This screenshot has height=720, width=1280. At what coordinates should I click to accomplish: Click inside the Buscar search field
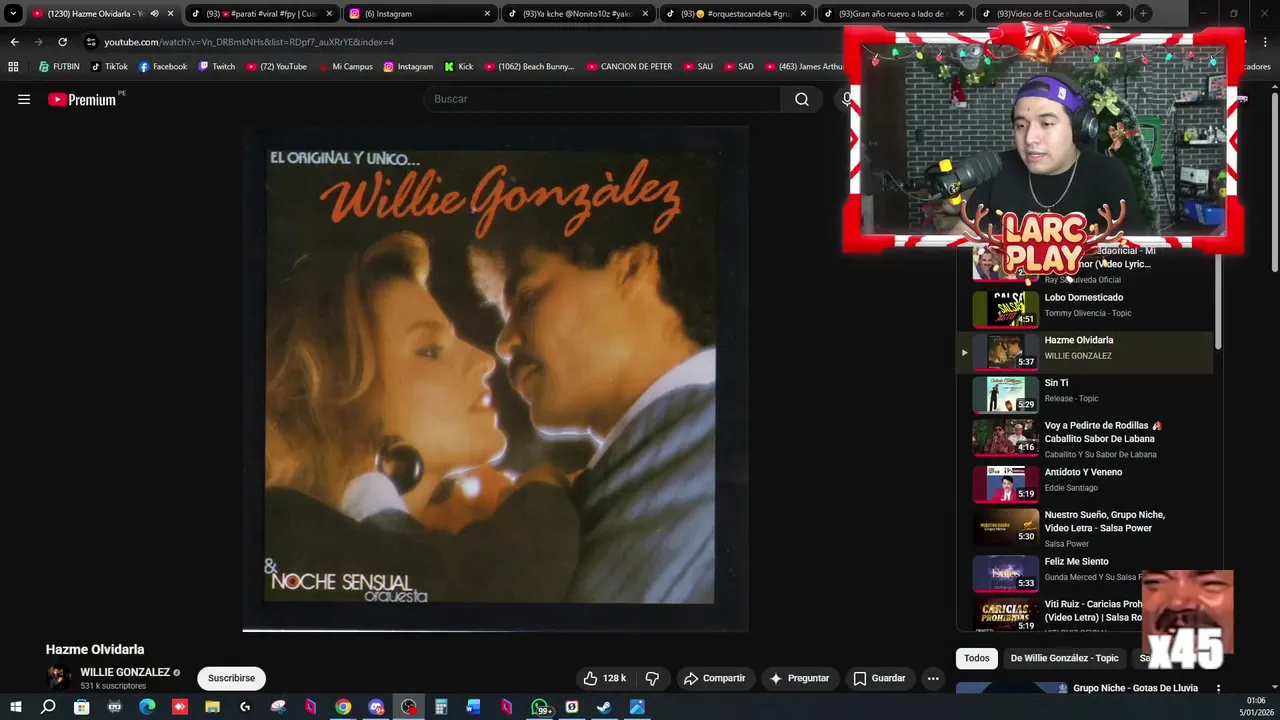tap(603, 99)
